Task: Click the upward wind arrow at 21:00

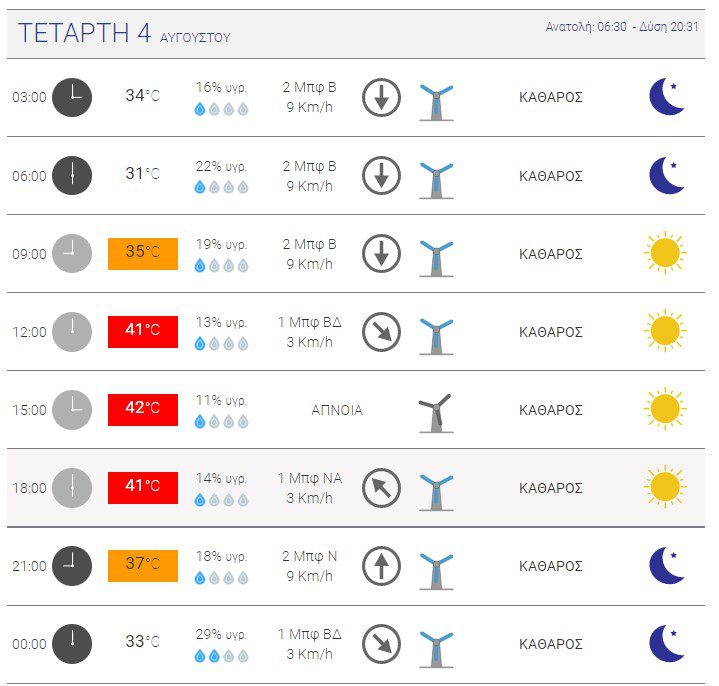Action: pyautogui.click(x=382, y=566)
